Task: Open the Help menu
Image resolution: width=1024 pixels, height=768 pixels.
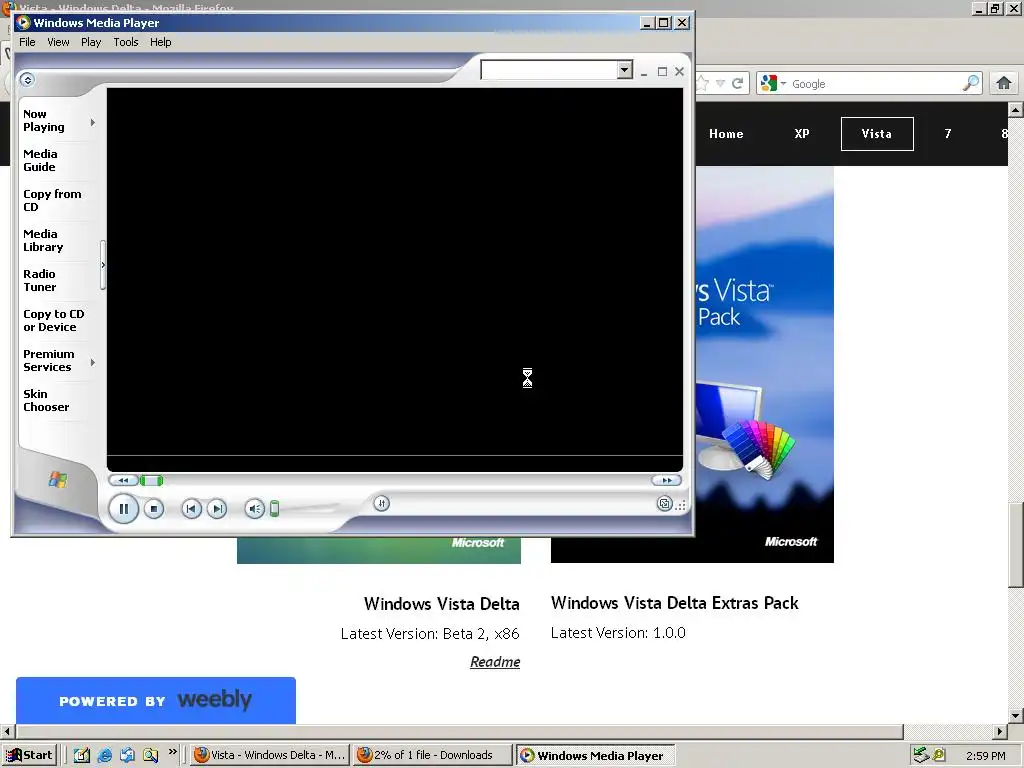Action: [x=161, y=42]
